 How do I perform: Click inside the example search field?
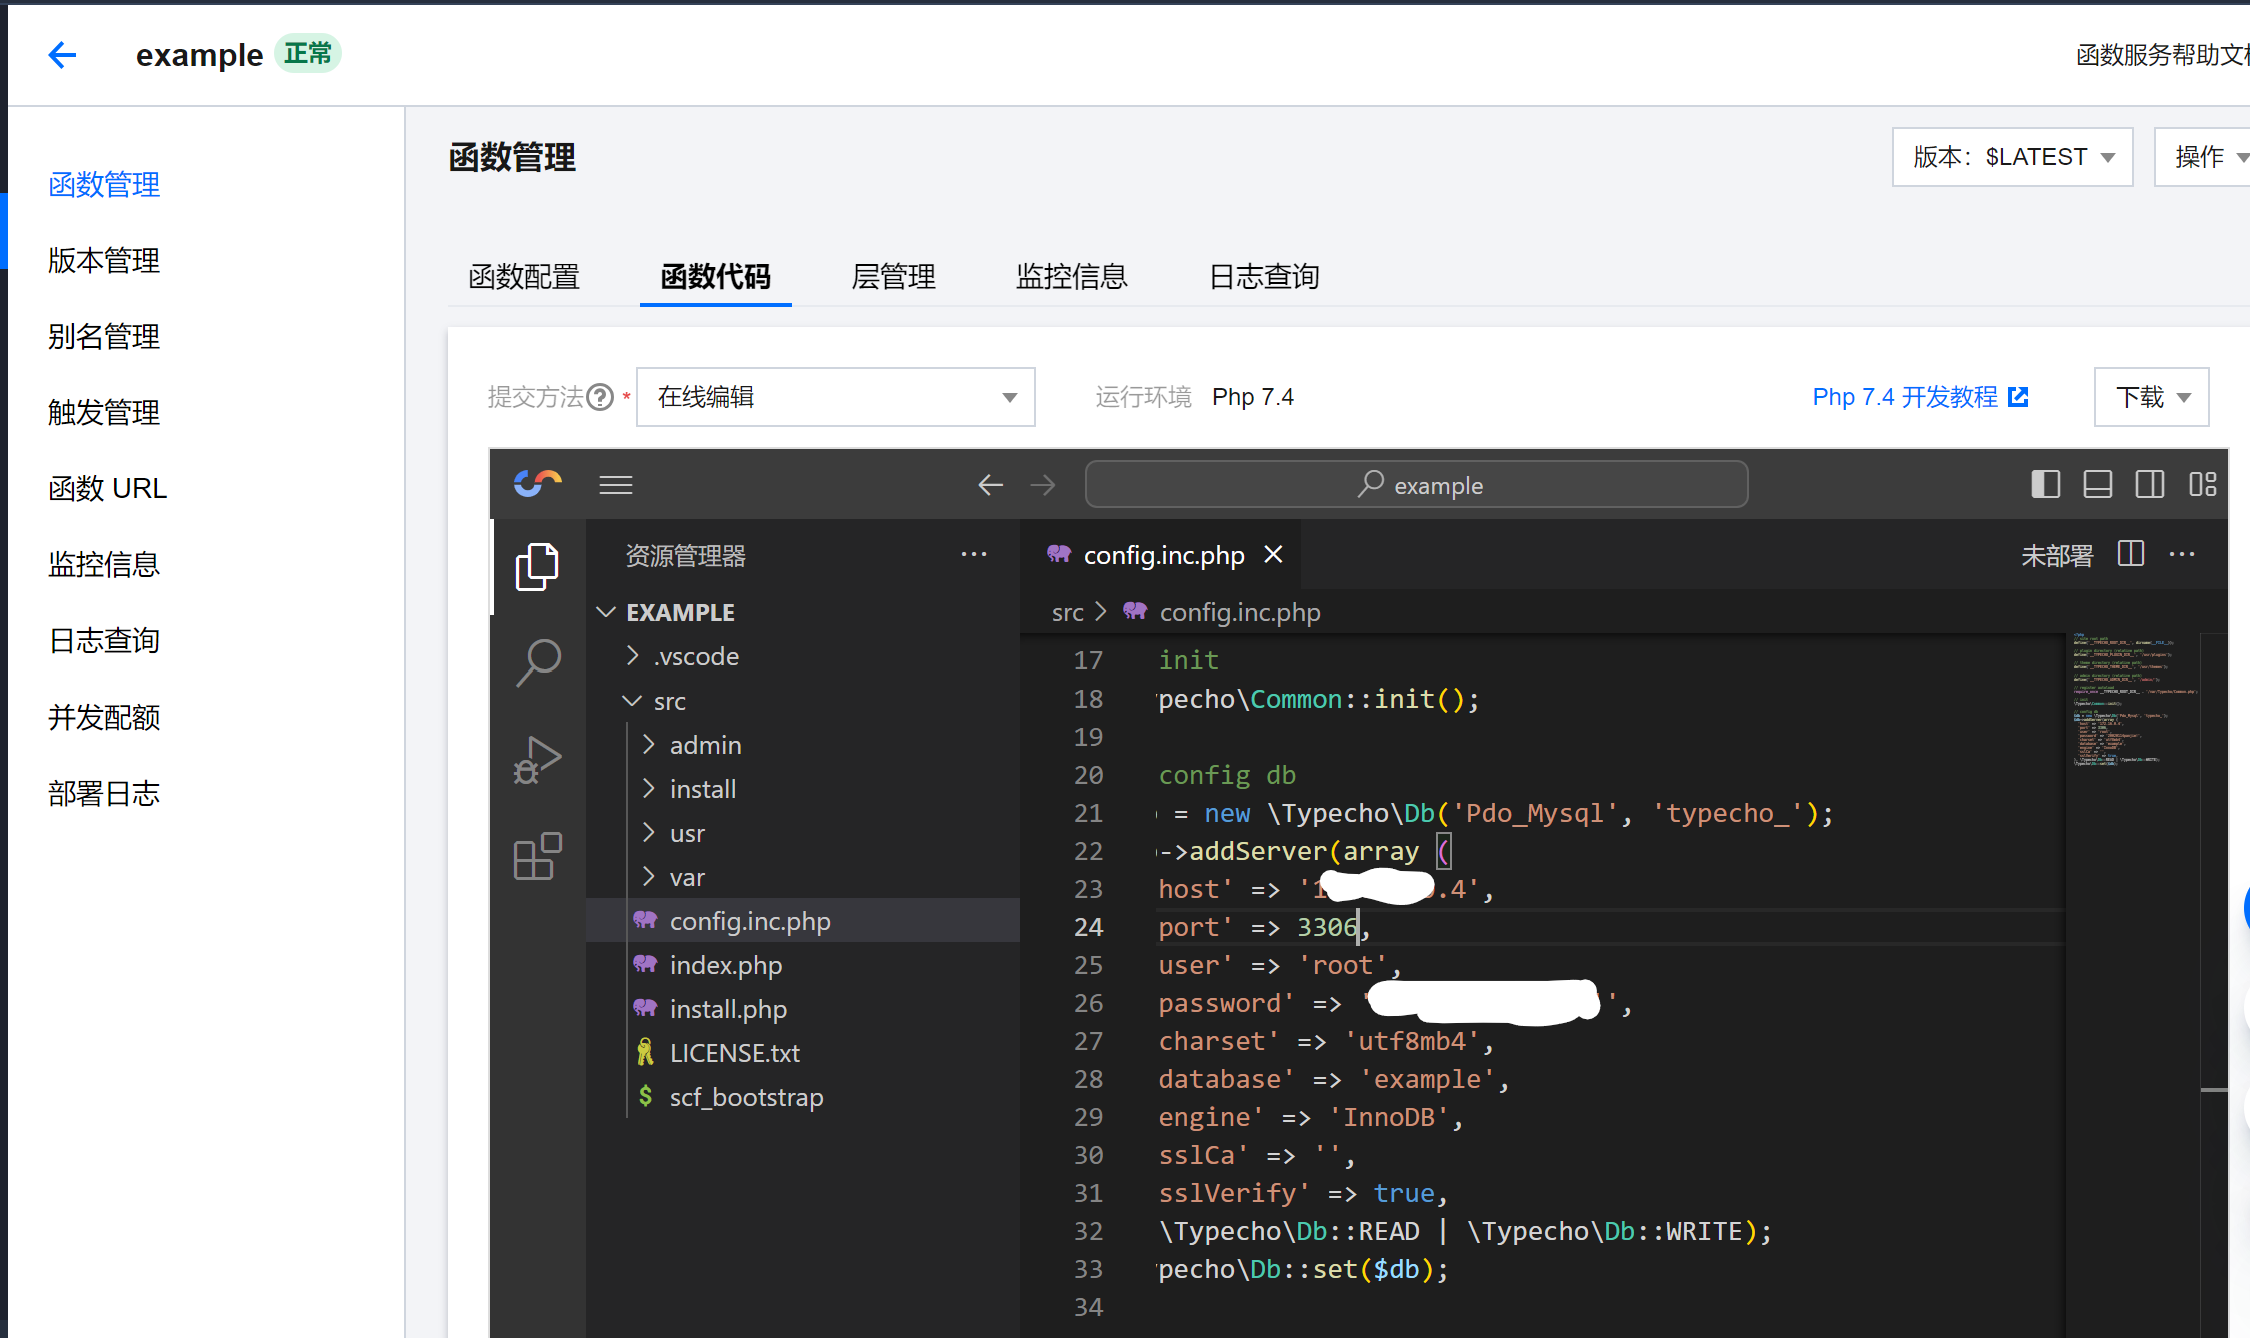tap(1416, 484)
